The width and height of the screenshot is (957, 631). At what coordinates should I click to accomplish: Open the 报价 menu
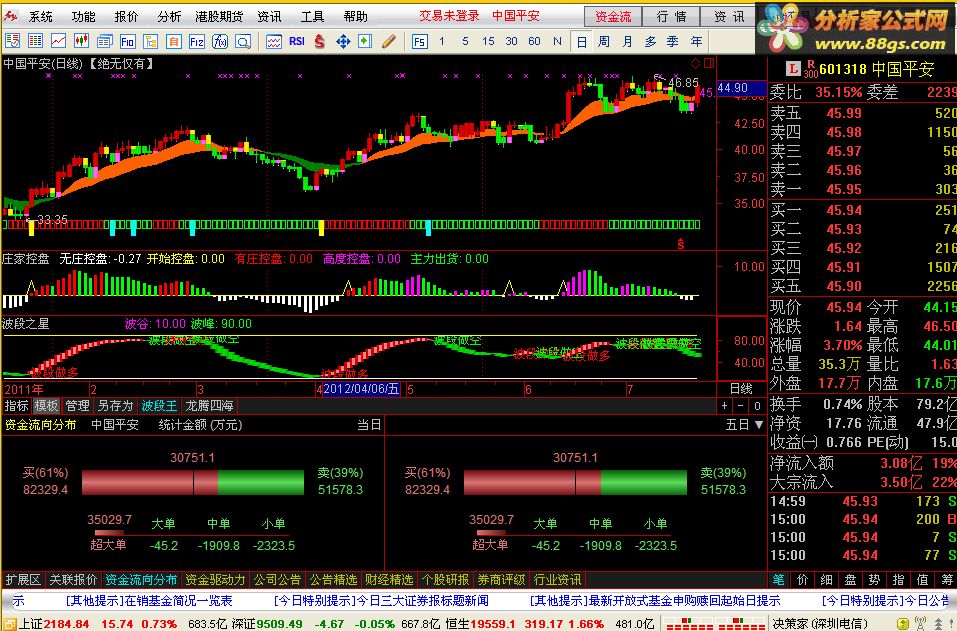coord(126,16)
